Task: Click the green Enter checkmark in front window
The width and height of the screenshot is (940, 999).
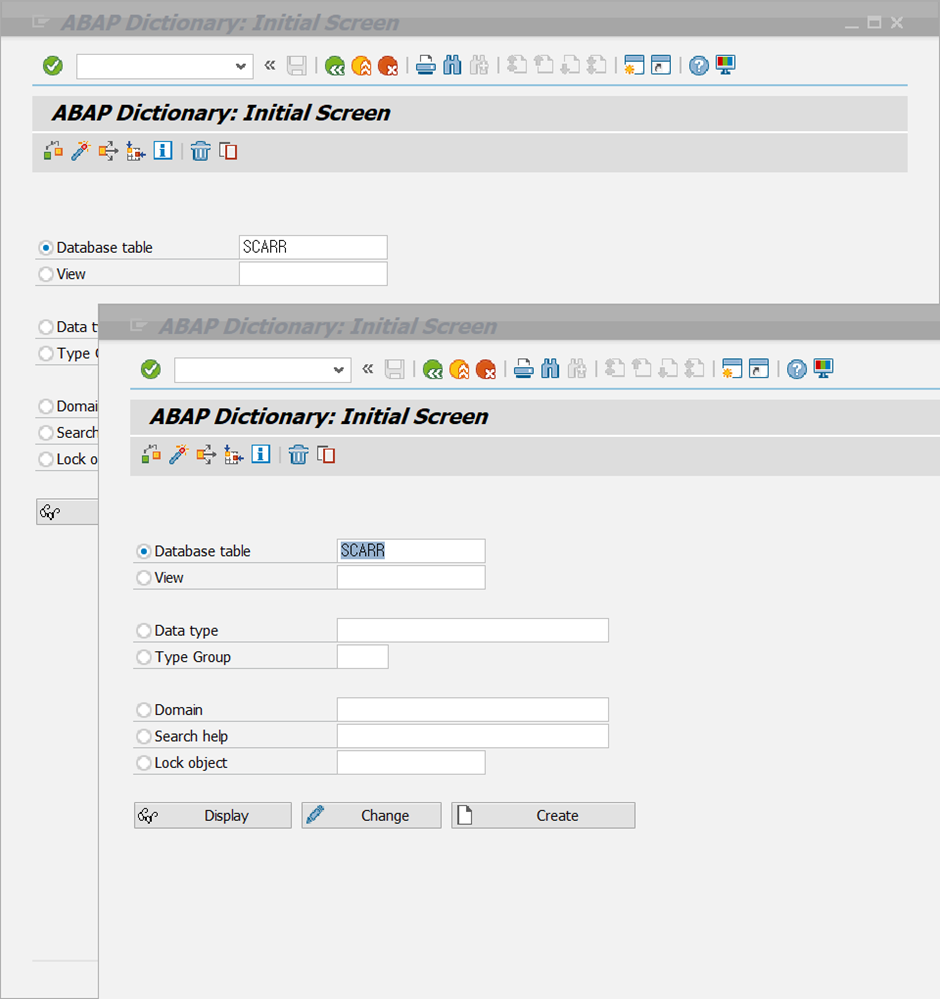Action: click(151, 369)
